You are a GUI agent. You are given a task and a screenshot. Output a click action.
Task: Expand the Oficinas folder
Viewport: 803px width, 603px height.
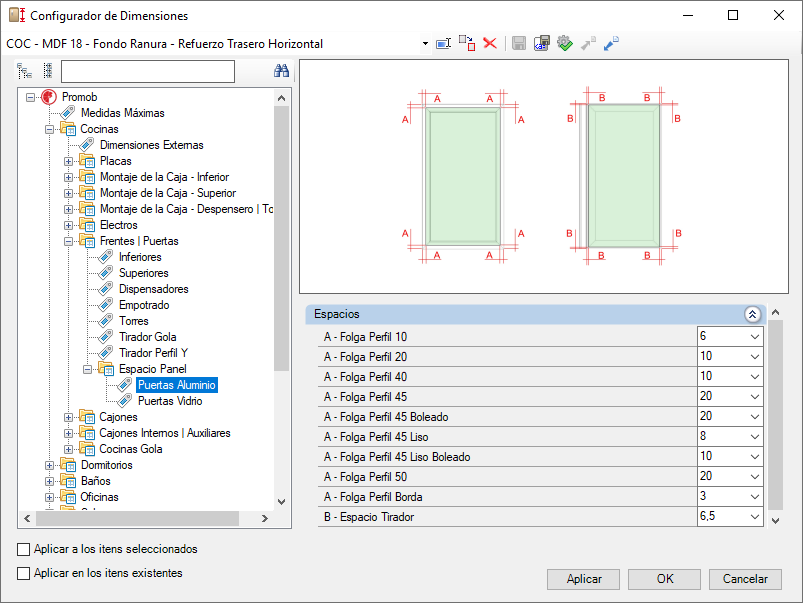pos(50,497)
